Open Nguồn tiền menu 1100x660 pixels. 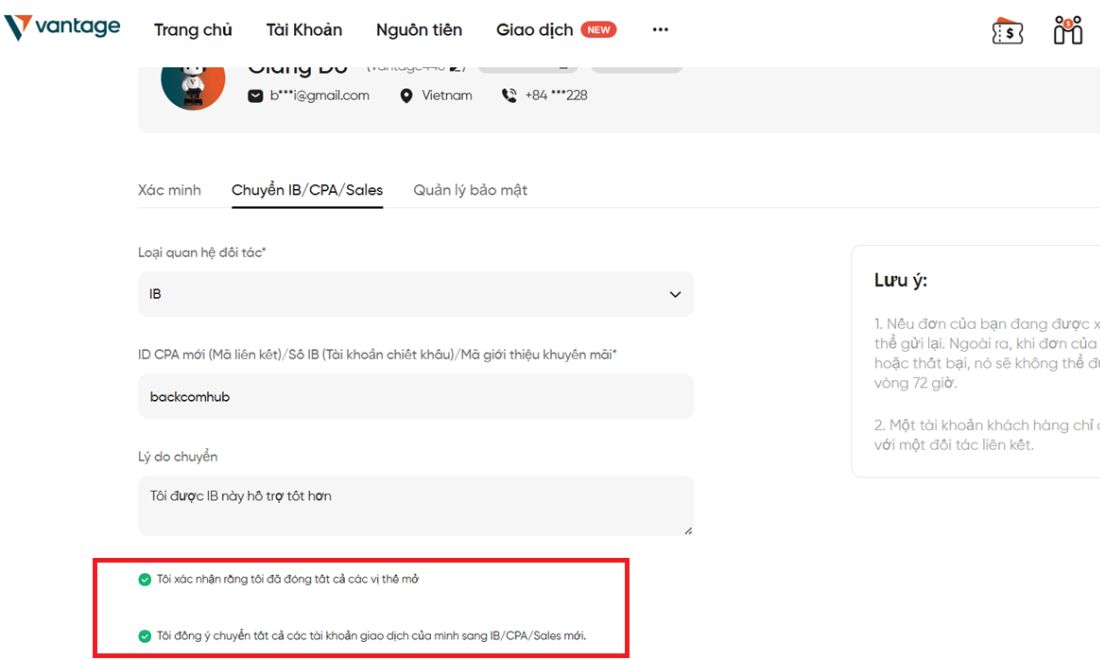coord(419,29)
